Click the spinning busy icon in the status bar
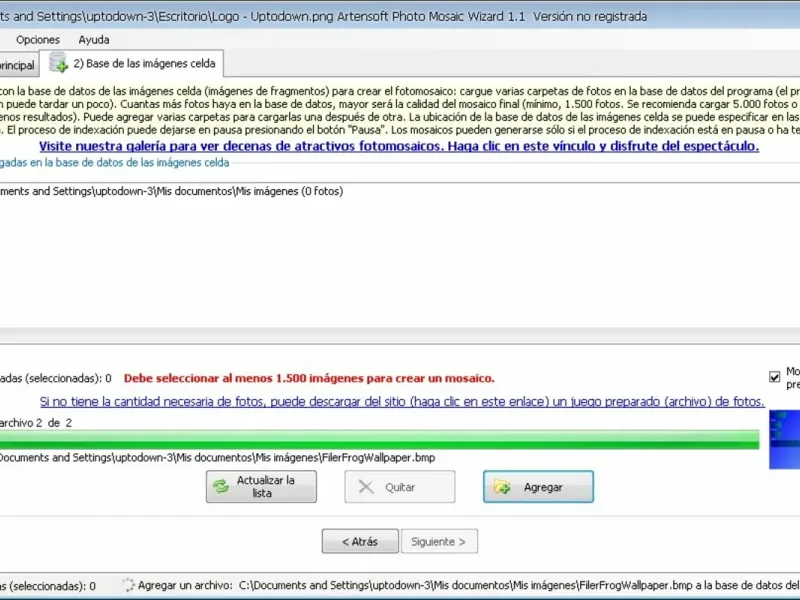 128,585
